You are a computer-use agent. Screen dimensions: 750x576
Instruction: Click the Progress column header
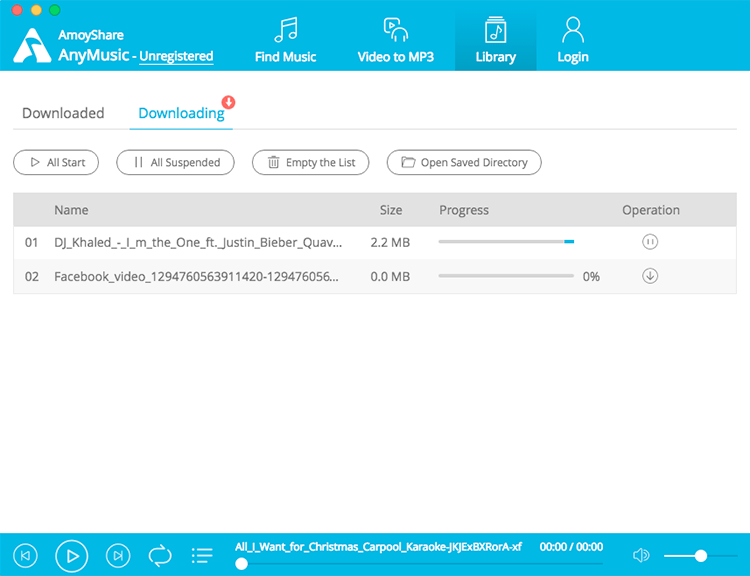click(464, 210)
